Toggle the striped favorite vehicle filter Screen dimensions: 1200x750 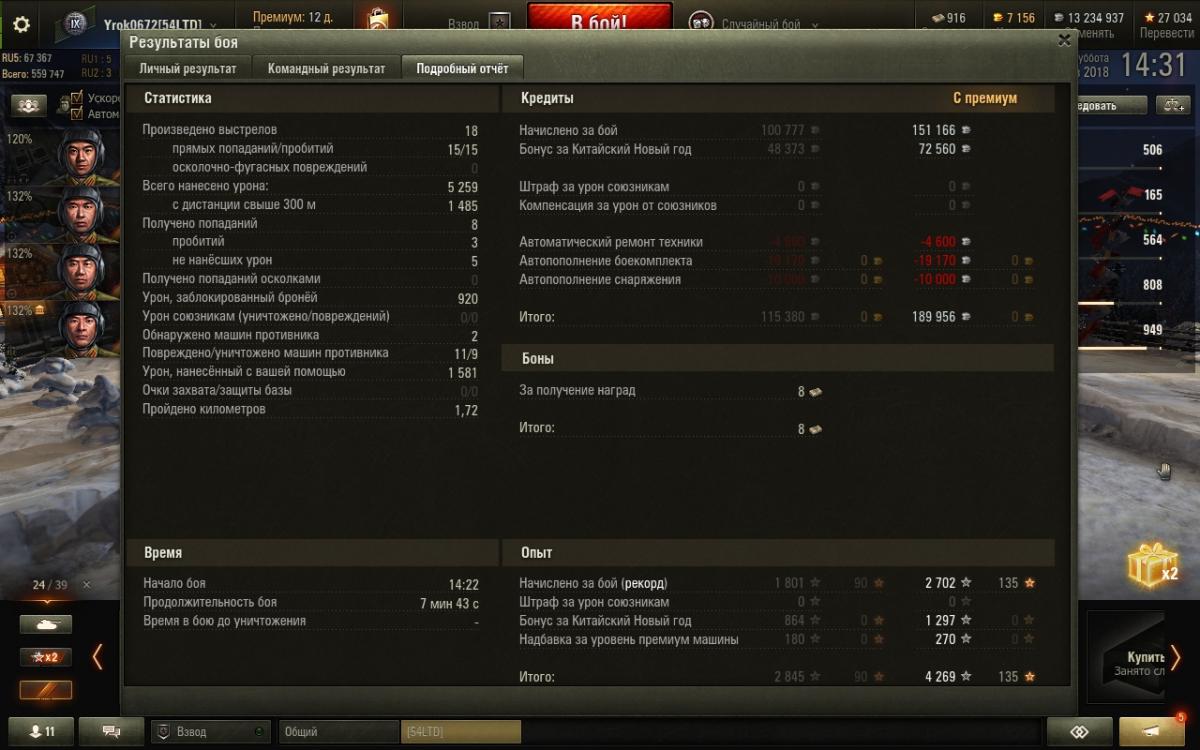coord(45,690)
